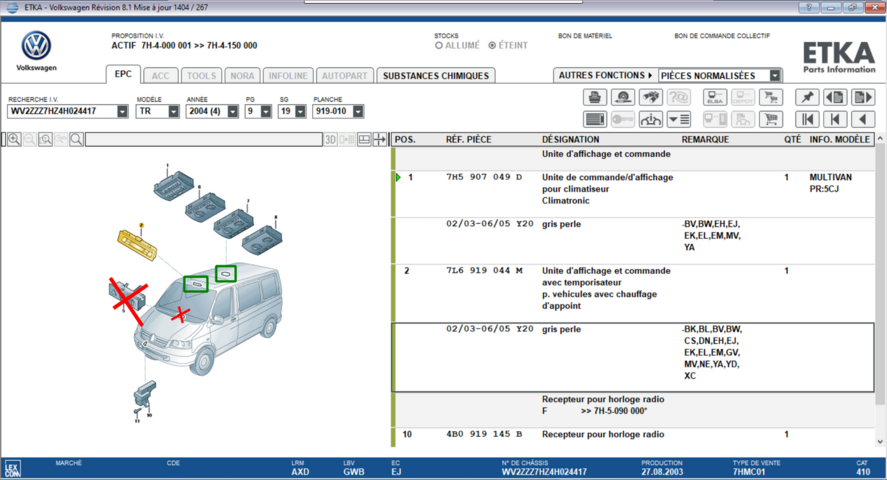Select the ALLUMÉ stocks radio button
887x480 pixels.
coord(438,45)
